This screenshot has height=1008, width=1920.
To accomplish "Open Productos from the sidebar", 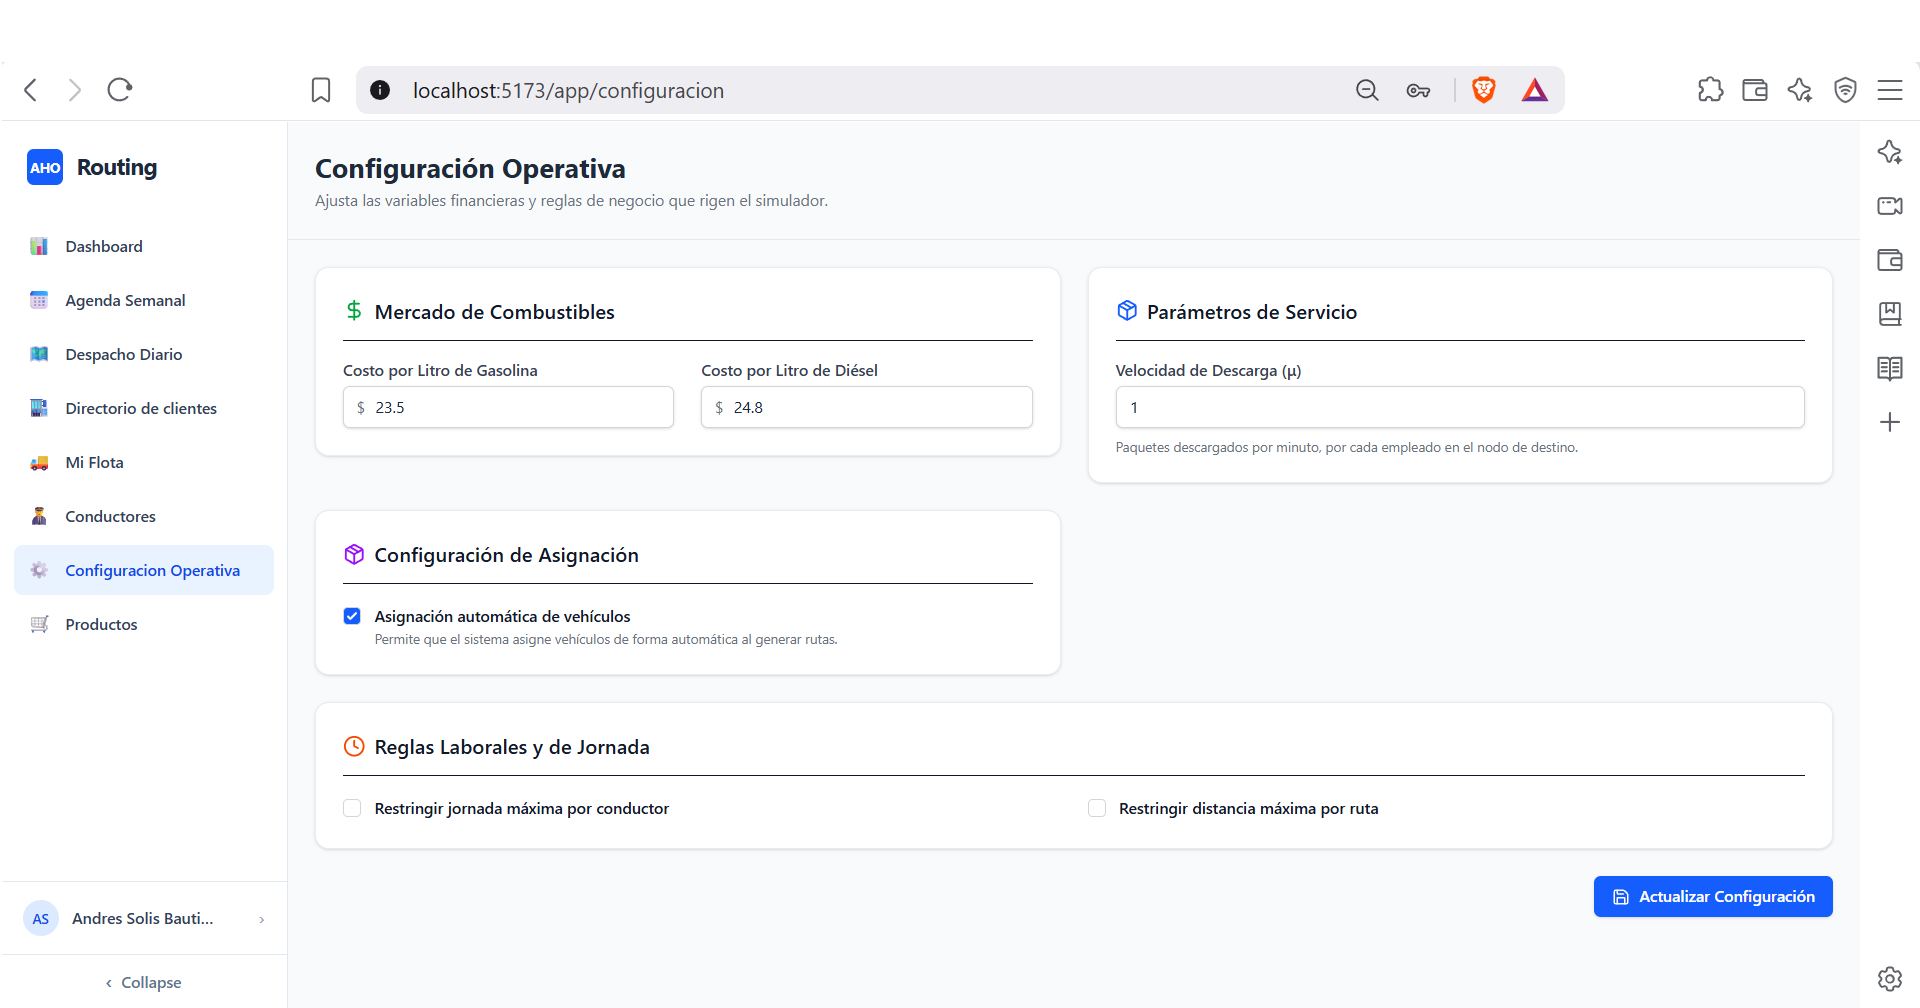I will tap(144, 624).
